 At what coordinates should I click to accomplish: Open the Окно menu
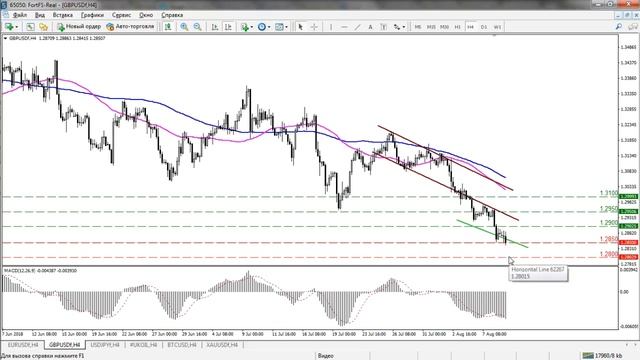tap(146, 15)
